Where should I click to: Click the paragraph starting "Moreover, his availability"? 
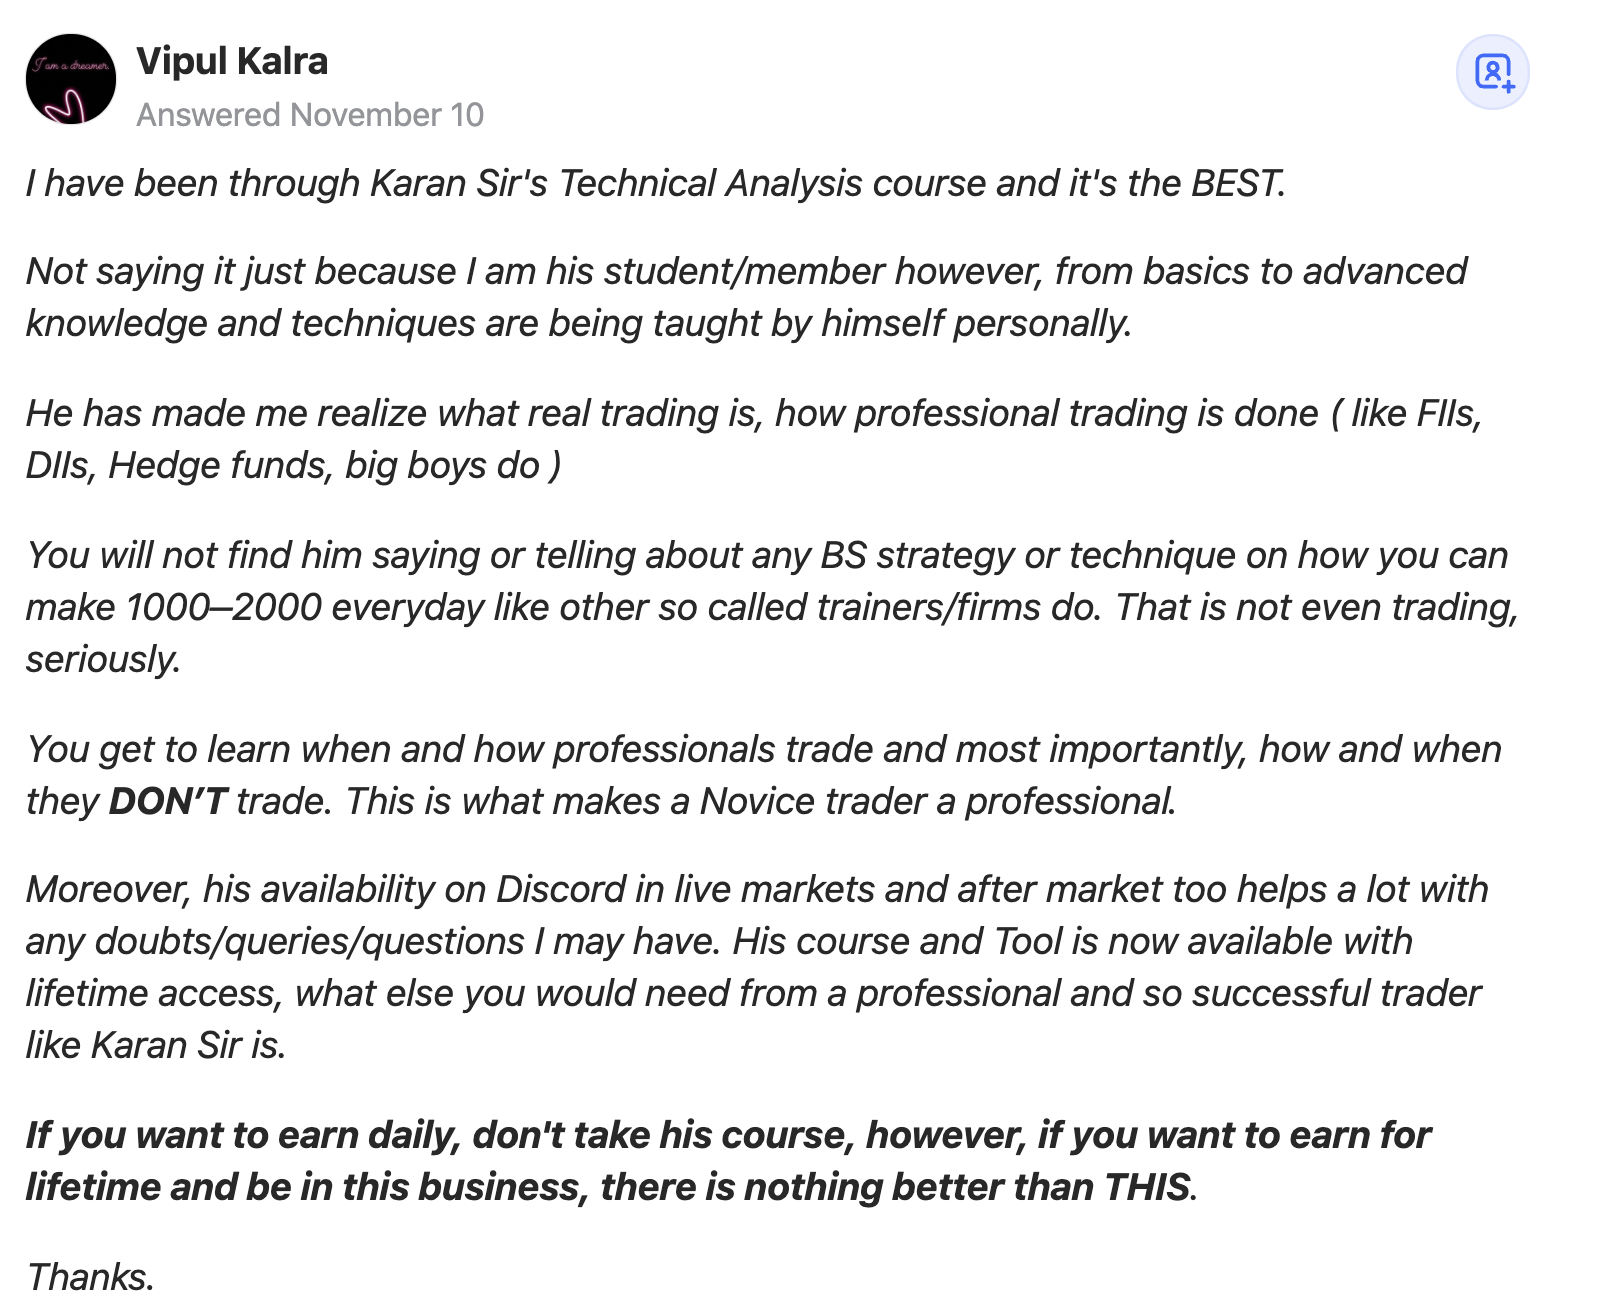(757, 967)
